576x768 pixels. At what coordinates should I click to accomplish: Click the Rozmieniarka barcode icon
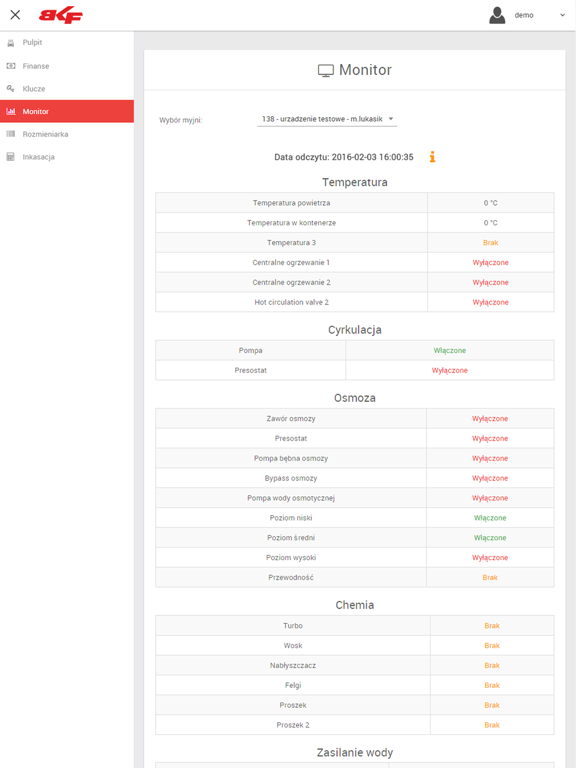coord(11,134)
